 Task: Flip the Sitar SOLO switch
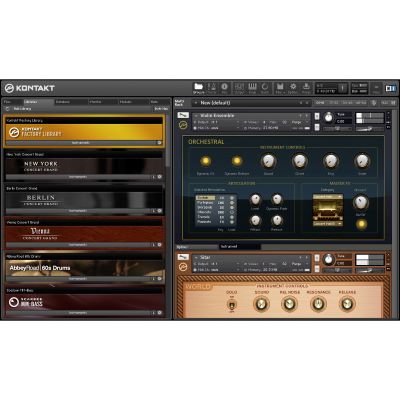click(x=231, y=304)
